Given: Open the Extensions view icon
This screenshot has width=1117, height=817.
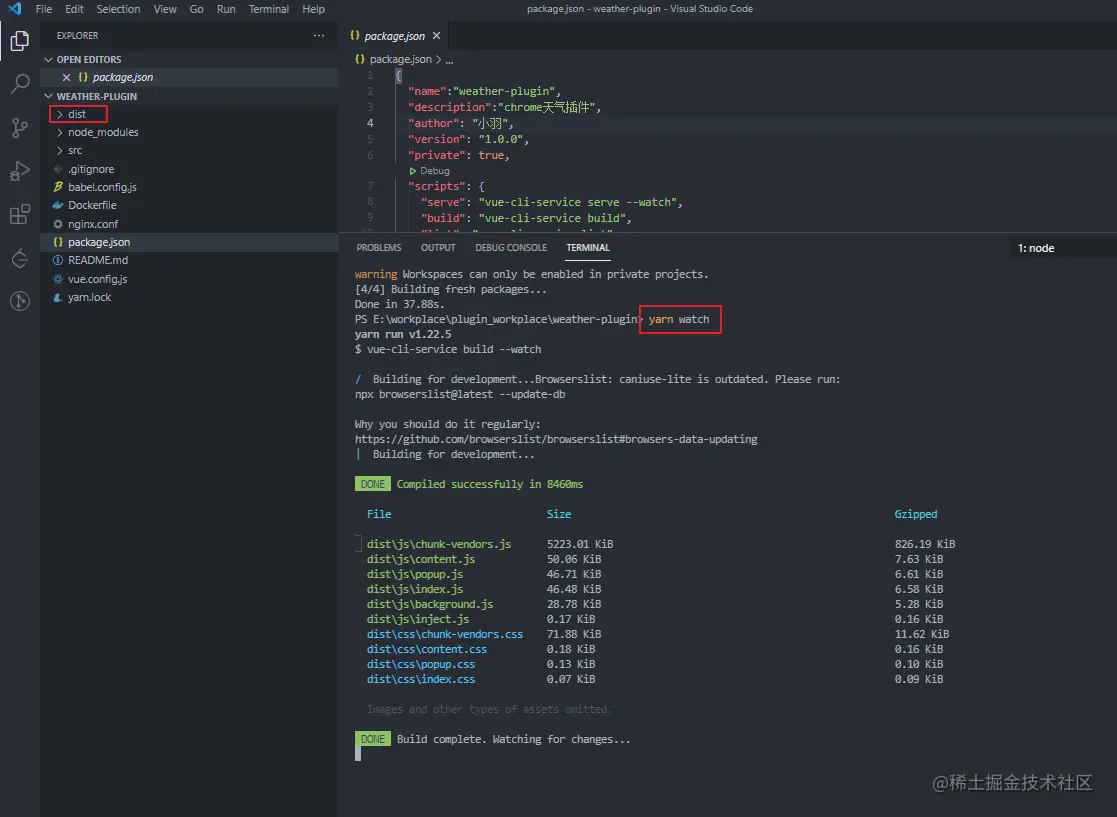Looking at the screenshot, I should [20, 214].
